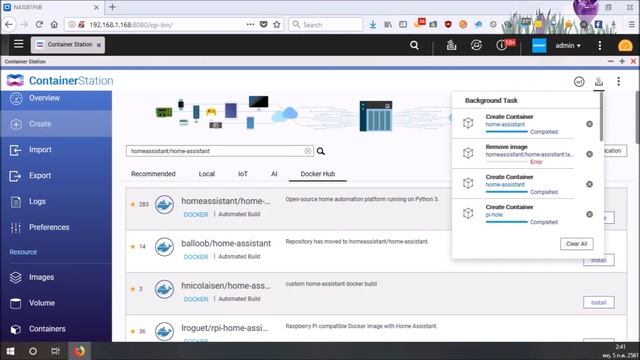Click the pi-hole link in background tasks
The image size is (640, 360).
(494, 215)
